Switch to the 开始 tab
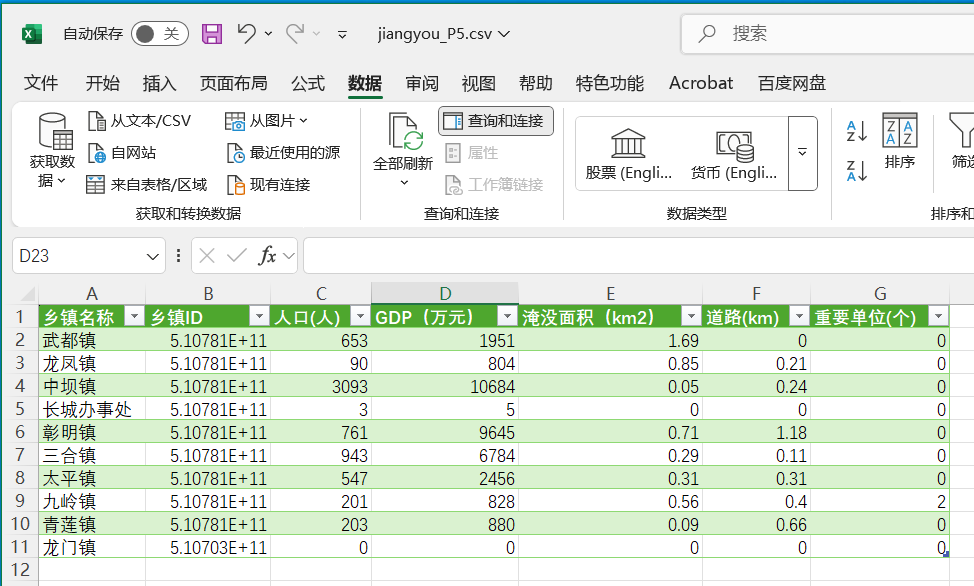Viewport: 974px width, 586px height. 102,83
